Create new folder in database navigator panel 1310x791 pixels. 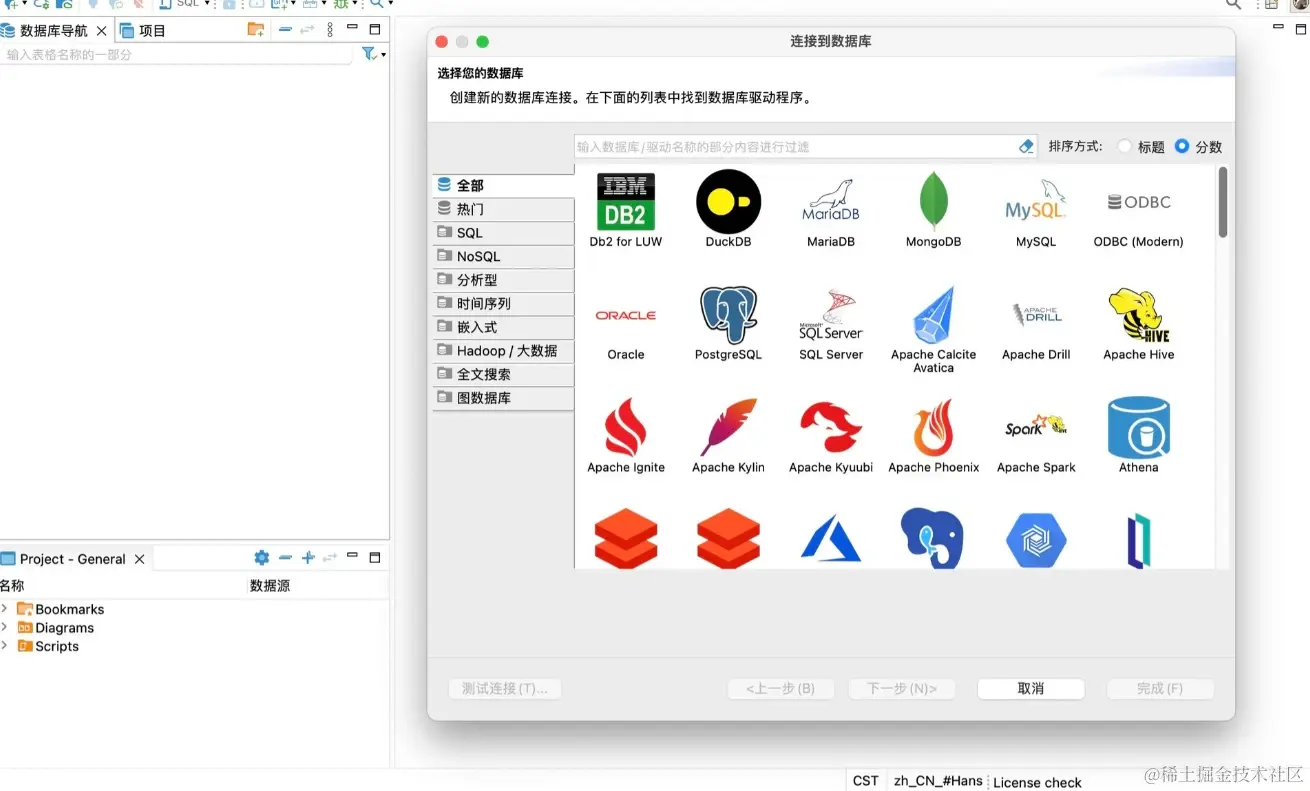click(x=256, y=29)
